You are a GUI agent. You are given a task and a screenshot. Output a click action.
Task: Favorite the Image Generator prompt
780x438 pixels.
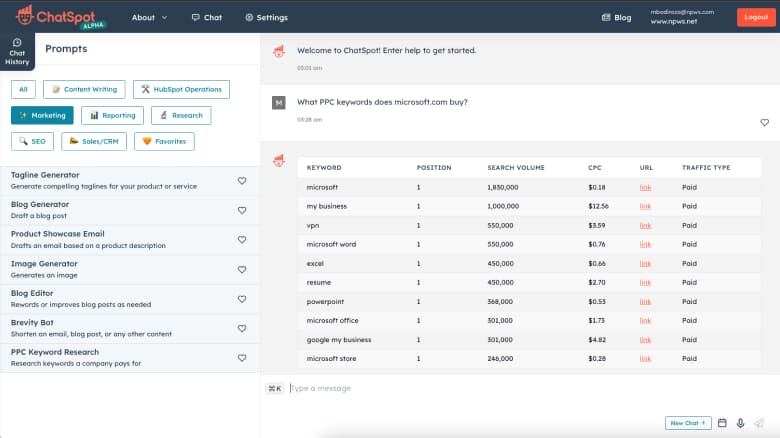pyautogui.click(x=242, y=269)
